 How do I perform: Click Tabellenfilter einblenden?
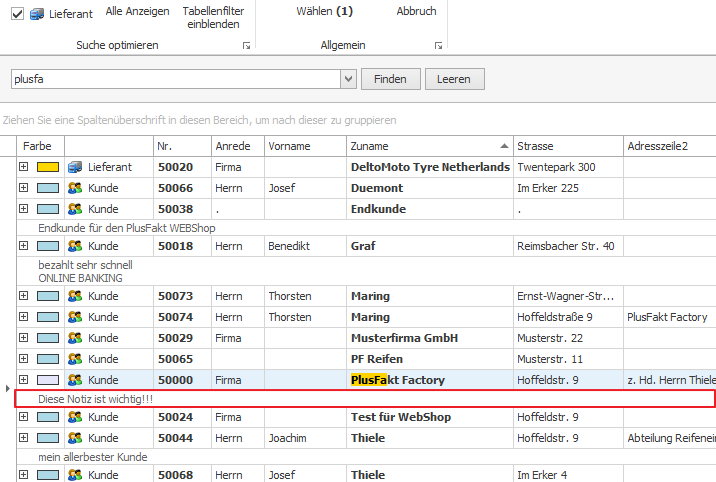pos(213,18)
